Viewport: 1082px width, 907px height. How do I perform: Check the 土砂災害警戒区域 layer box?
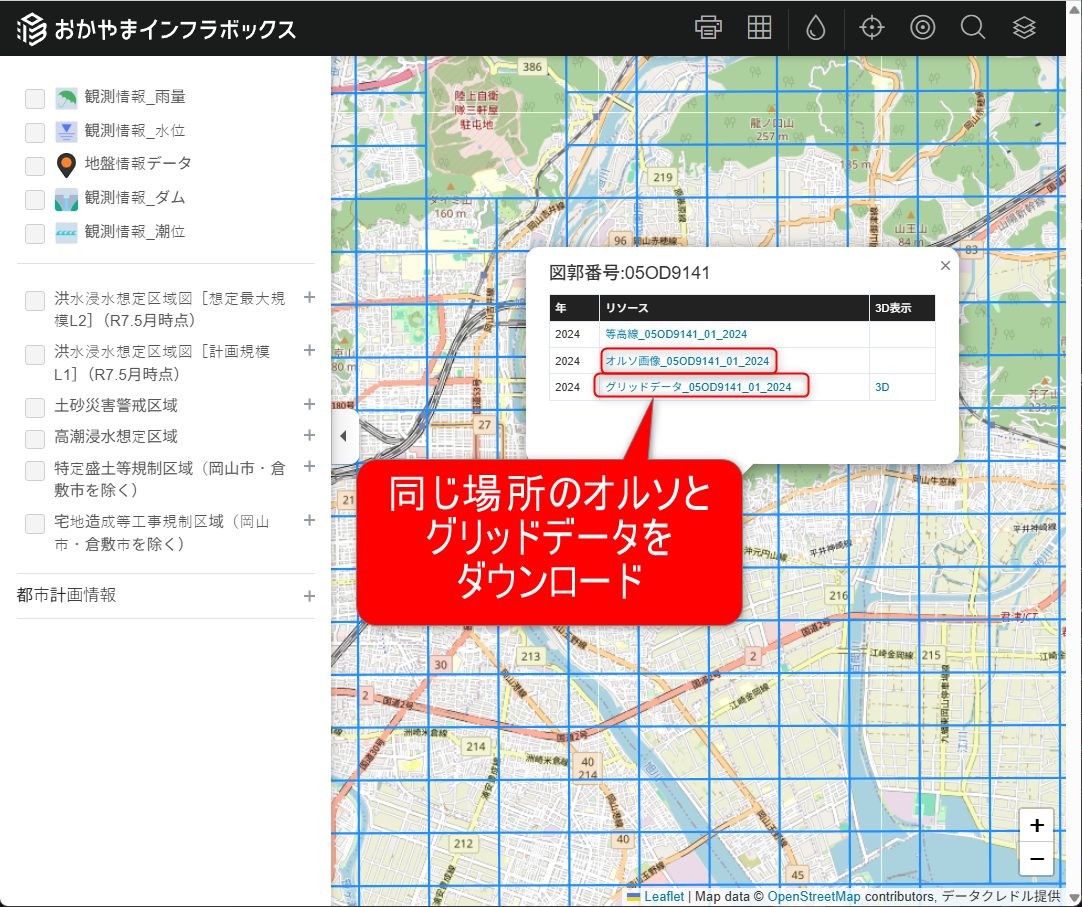35,407
